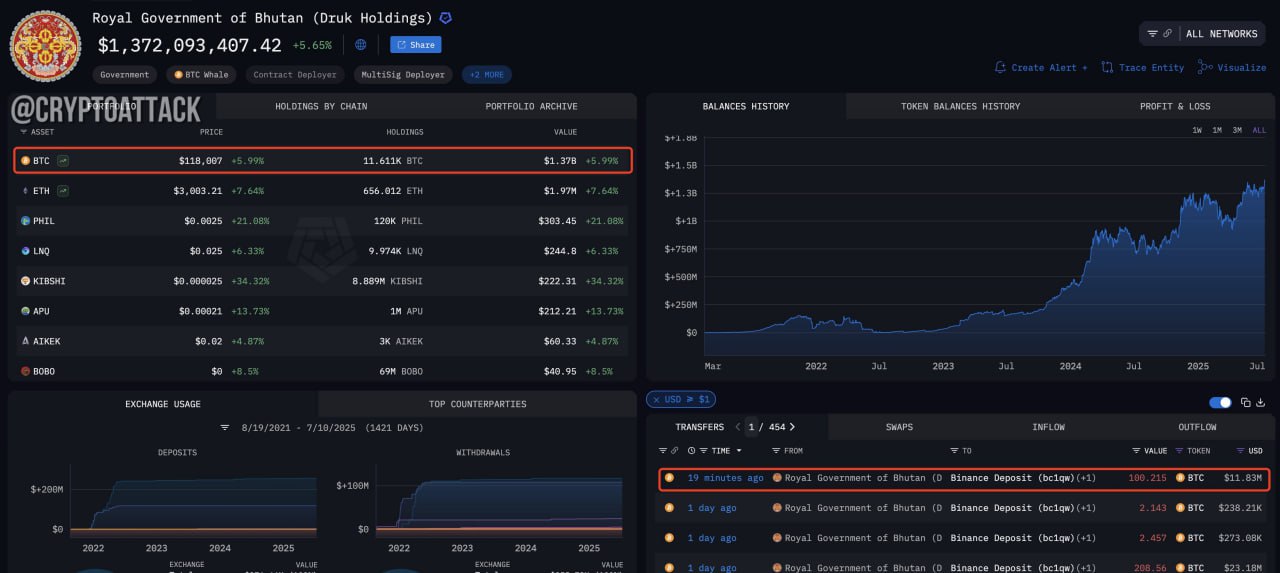
Task: Toggle the blue switch above transfers table
Action: (1220, 402)
